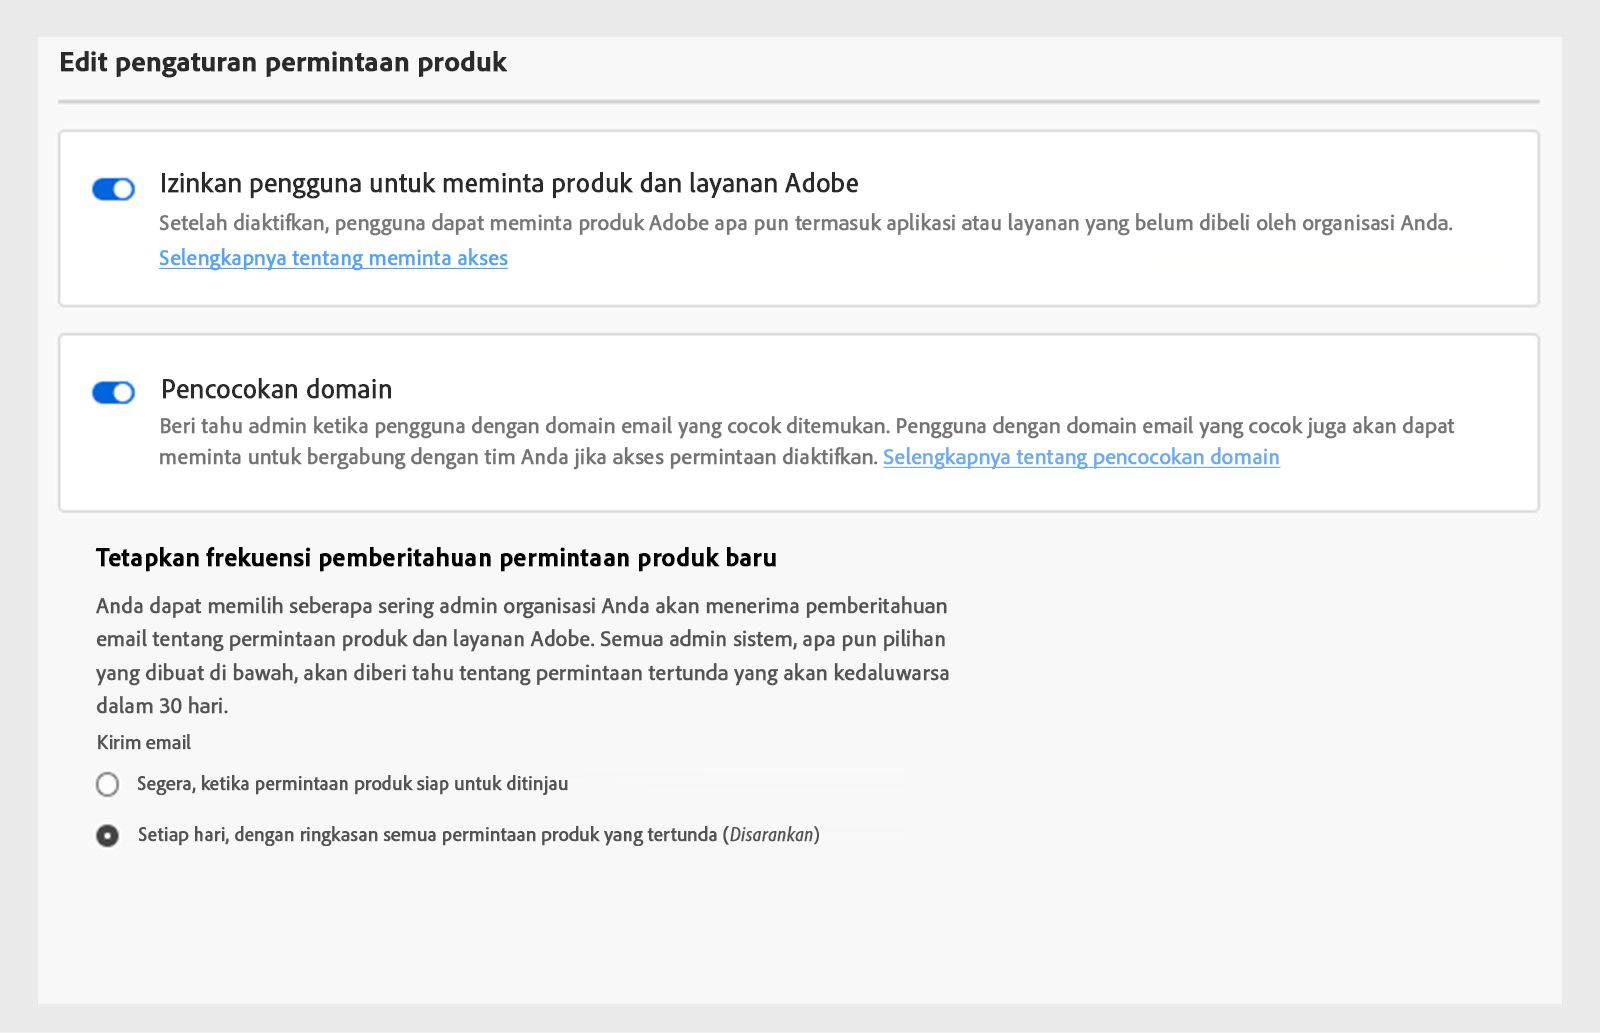The height and width of the screenshot is (1033, 1600).
Task: Click the "dalam 30 hari" expiry text
Action: [162, 706]
